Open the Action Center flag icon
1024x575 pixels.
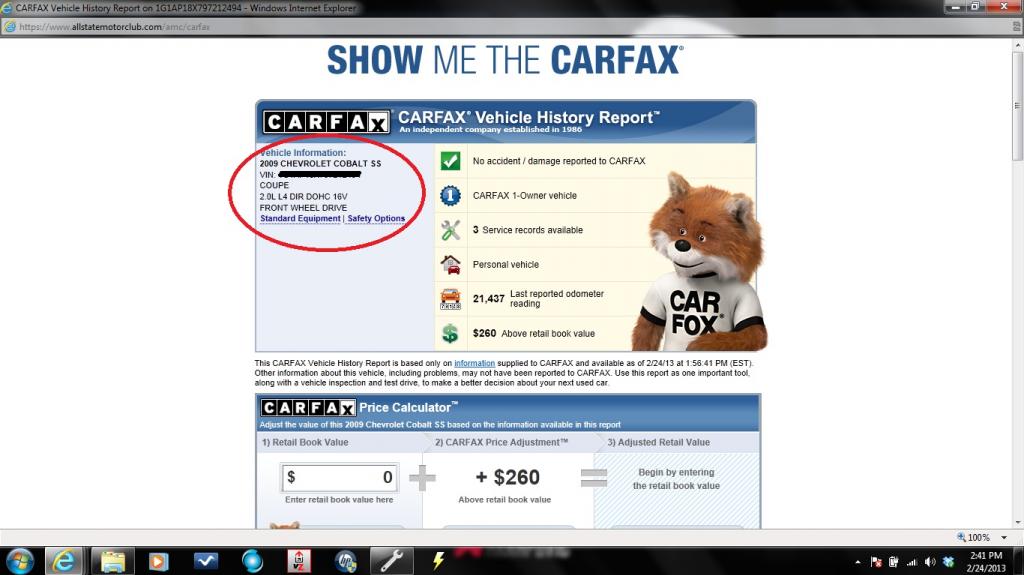coord(876,562)
